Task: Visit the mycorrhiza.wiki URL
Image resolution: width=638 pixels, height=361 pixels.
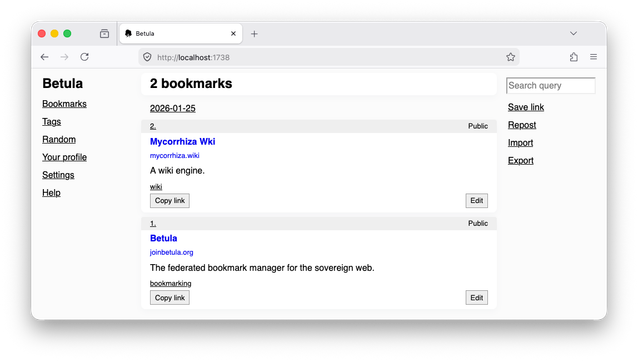Action: pyautogui.click(x=175, y=155)
